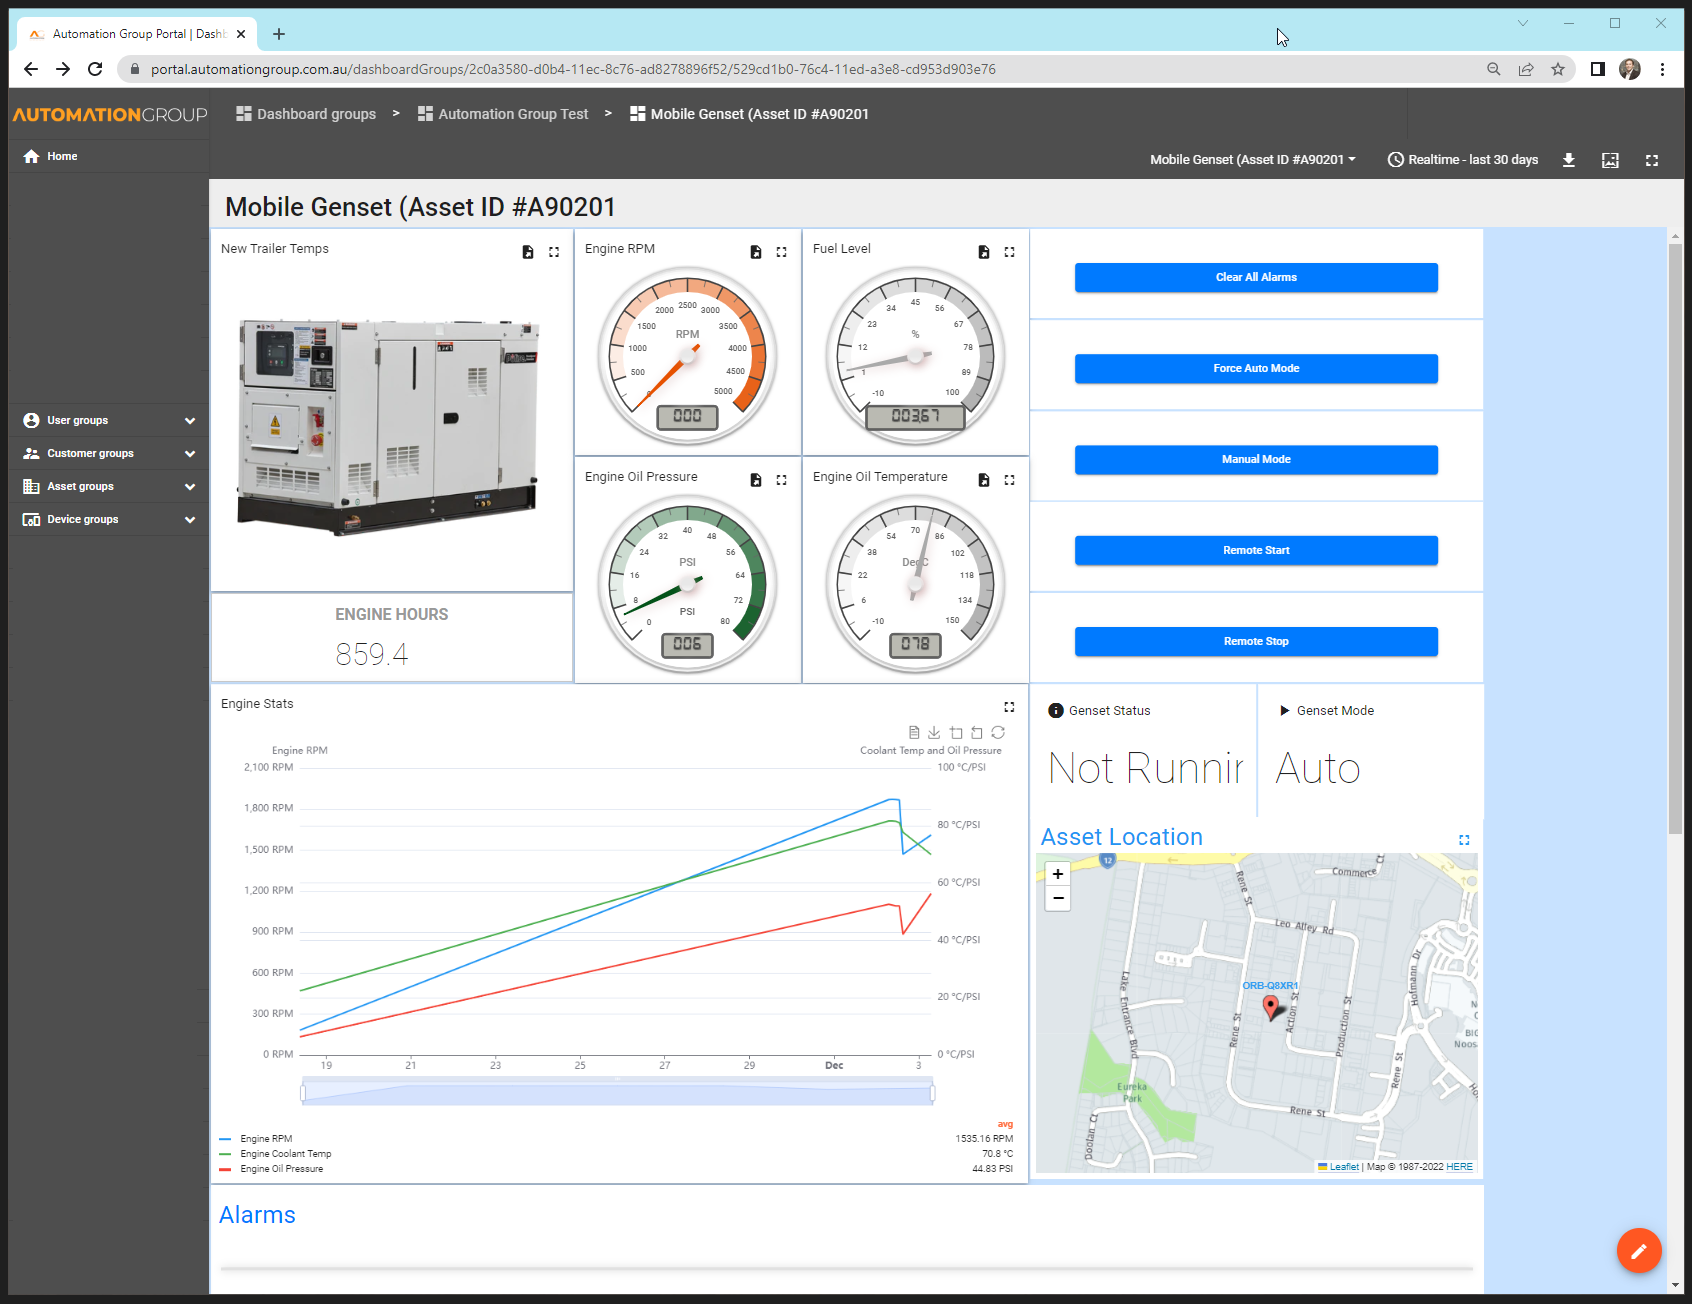Export Engine Oil Temperature widget data
This screenshot has height=1304, width=1692.
click(984, 480)
